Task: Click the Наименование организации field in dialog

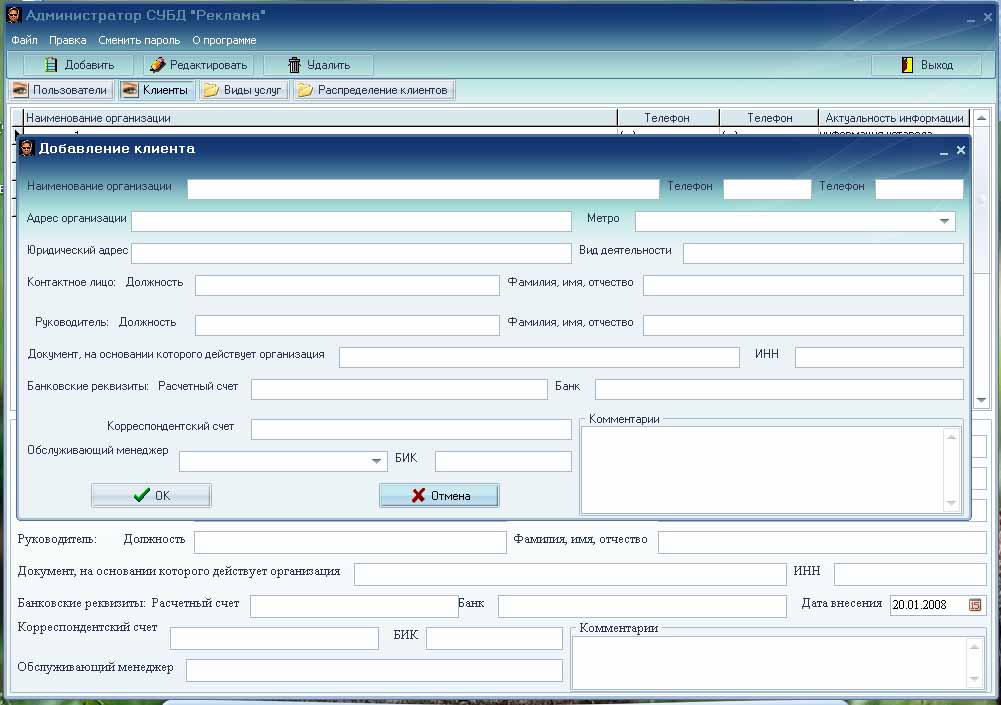Action: click(423, 189)
